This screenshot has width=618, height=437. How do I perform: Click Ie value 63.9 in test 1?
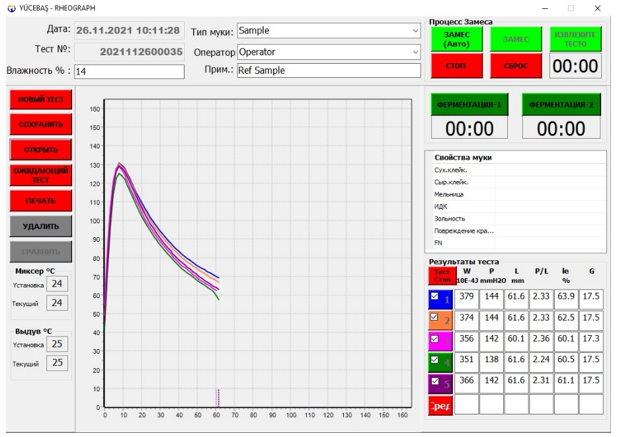pos(566,299)
